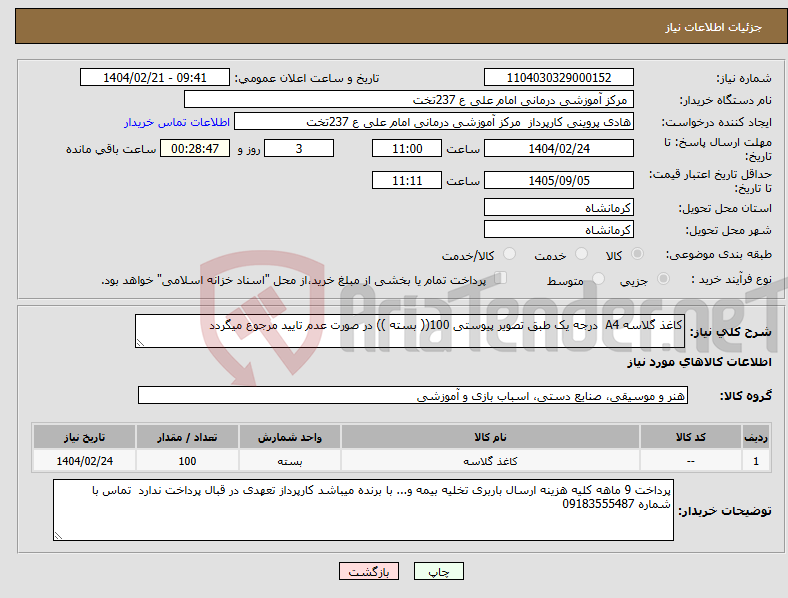Click the request creator field هادی پروینی

[434, 122]
